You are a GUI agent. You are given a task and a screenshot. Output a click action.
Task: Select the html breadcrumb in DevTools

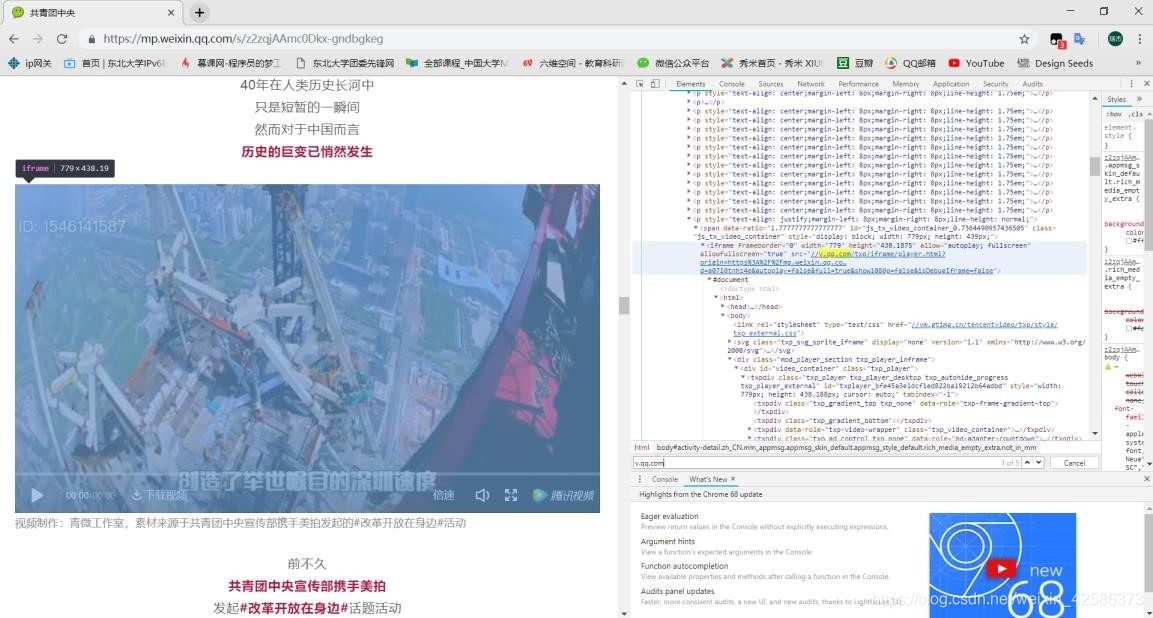pos(641,447)
